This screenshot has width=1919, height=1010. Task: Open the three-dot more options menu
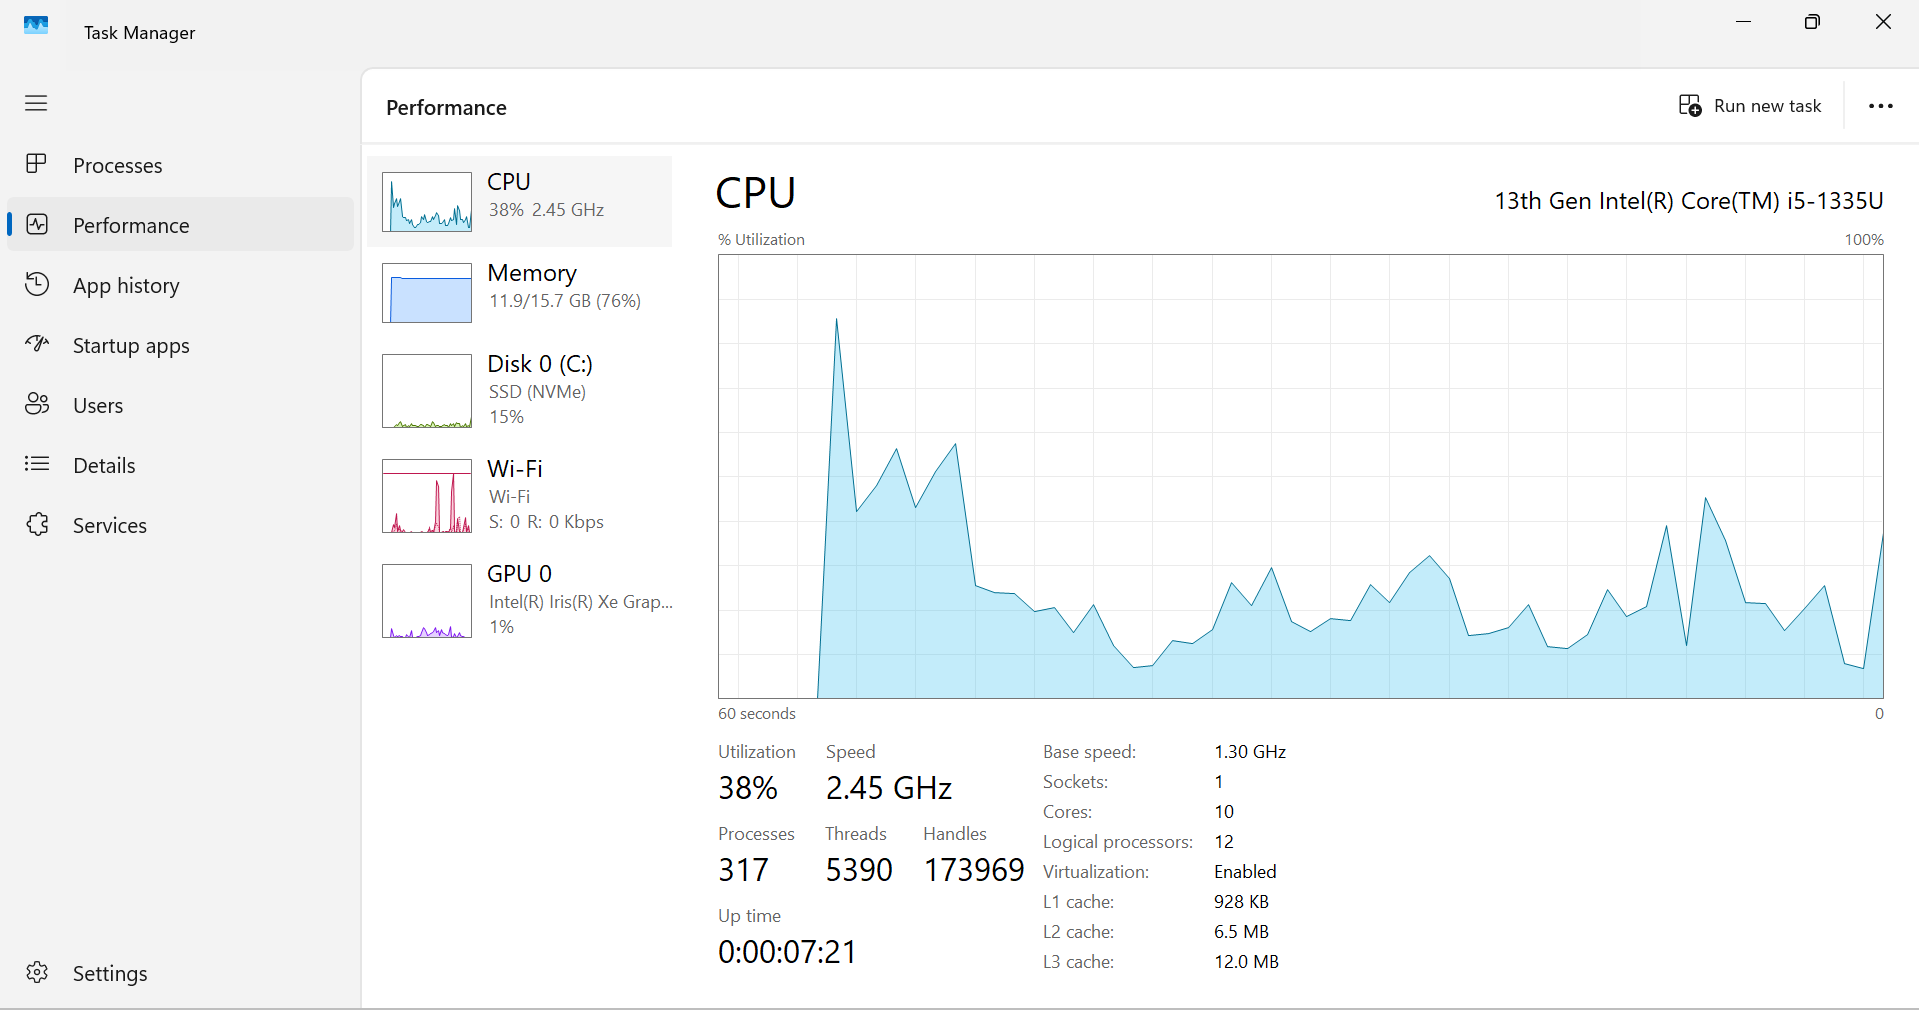(1881, 106)
